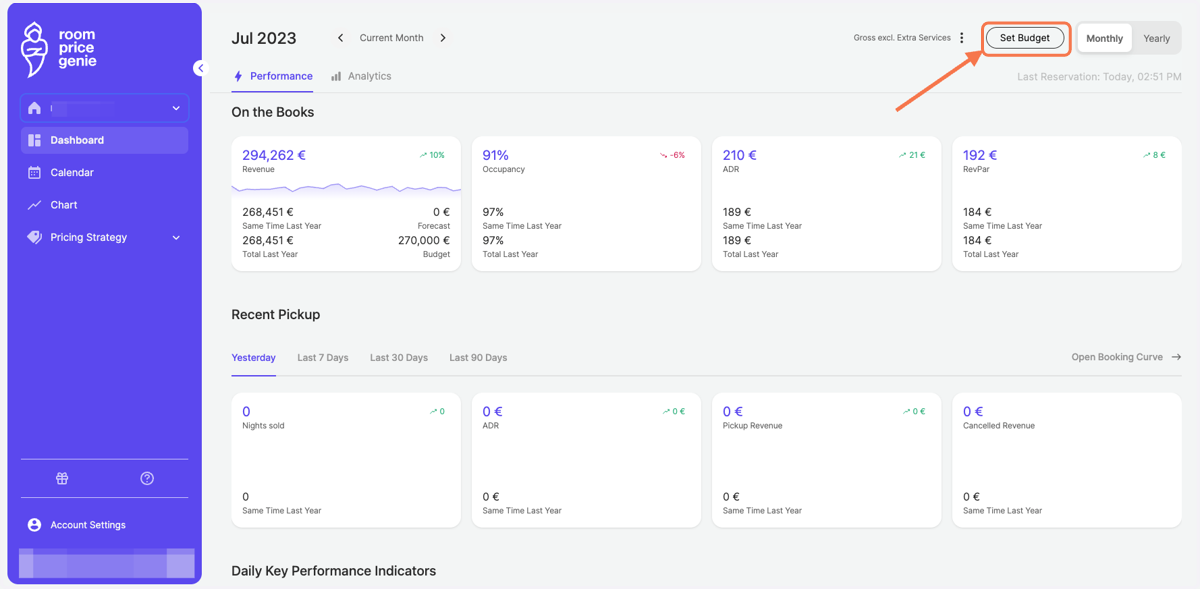Select the Last 90 Days tab

point(478,357)
